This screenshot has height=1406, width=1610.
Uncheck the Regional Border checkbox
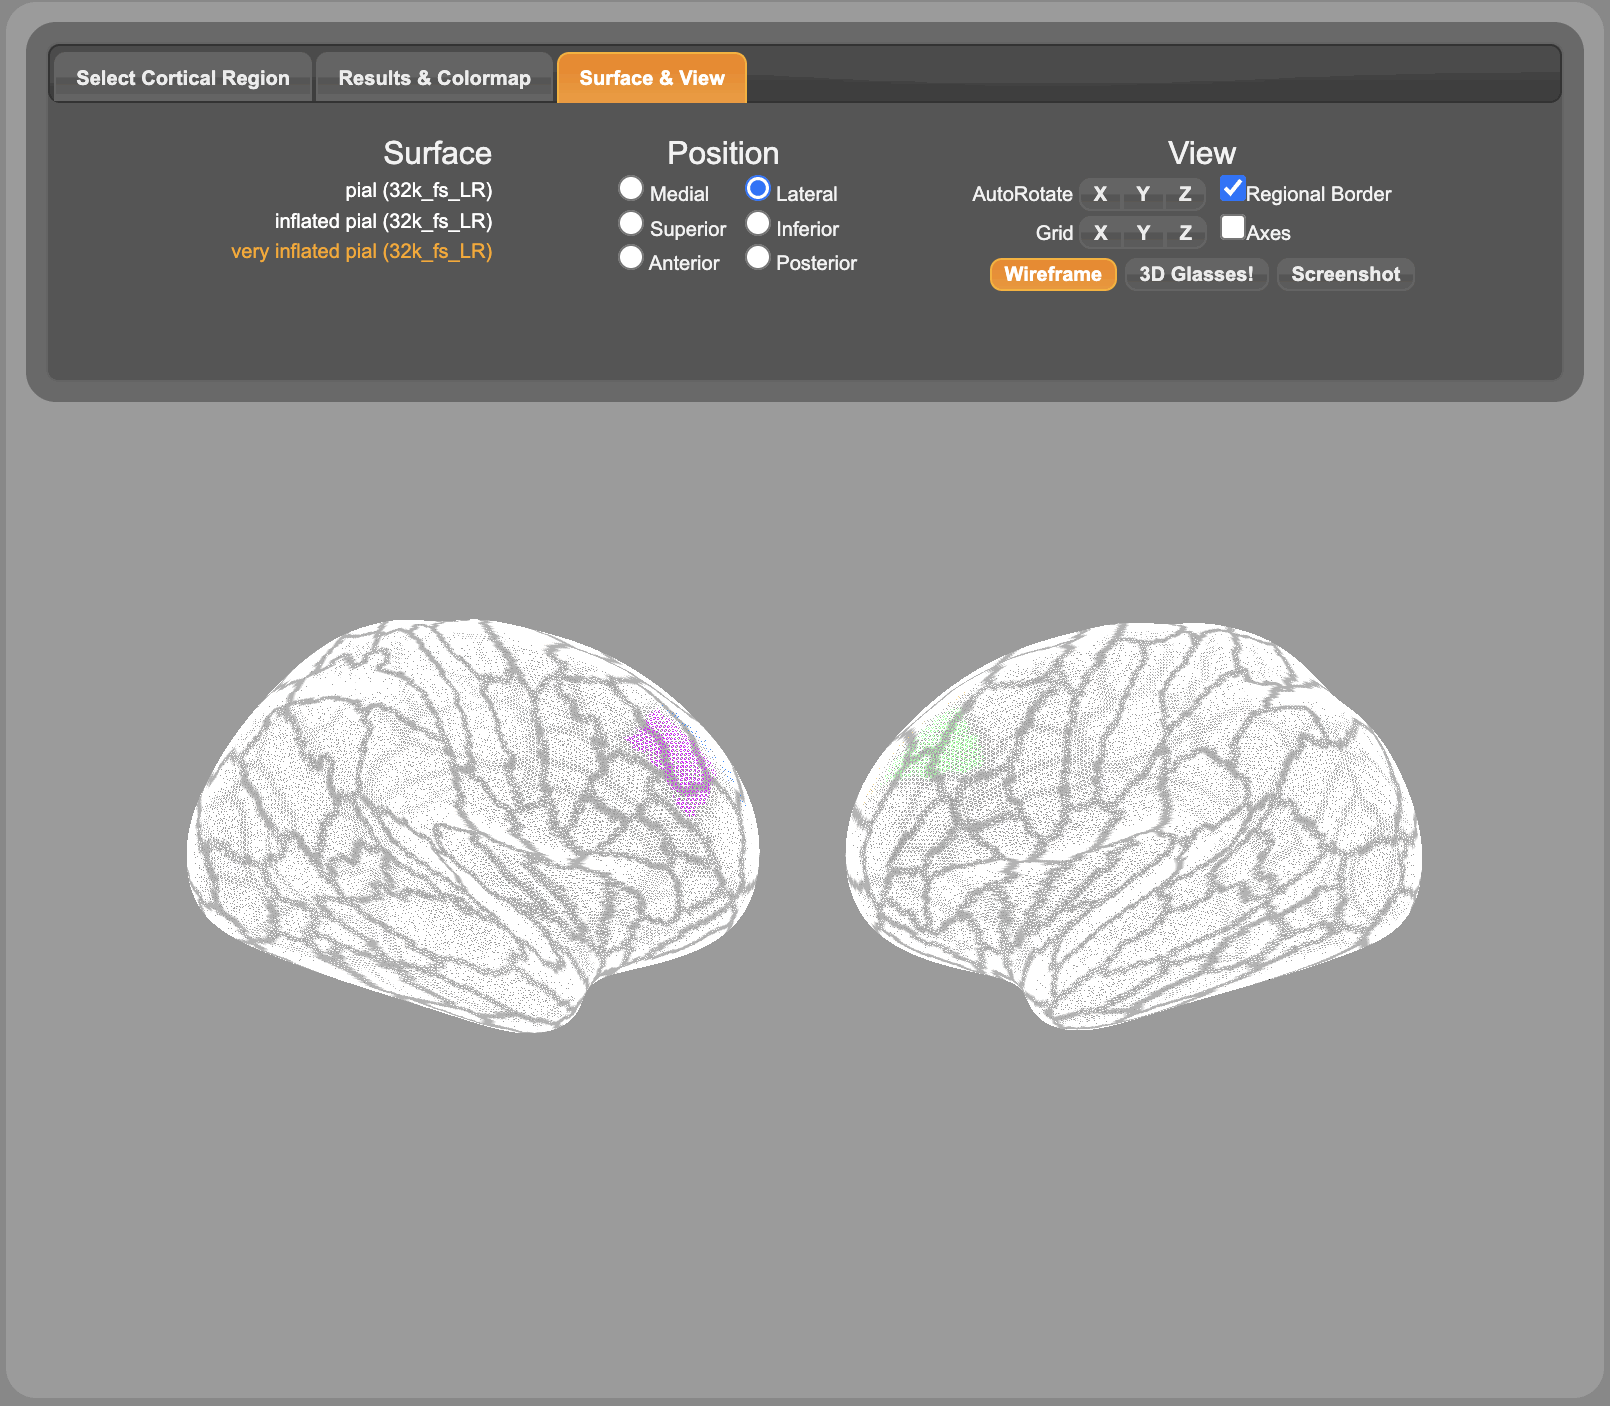tap(1232, 189)
